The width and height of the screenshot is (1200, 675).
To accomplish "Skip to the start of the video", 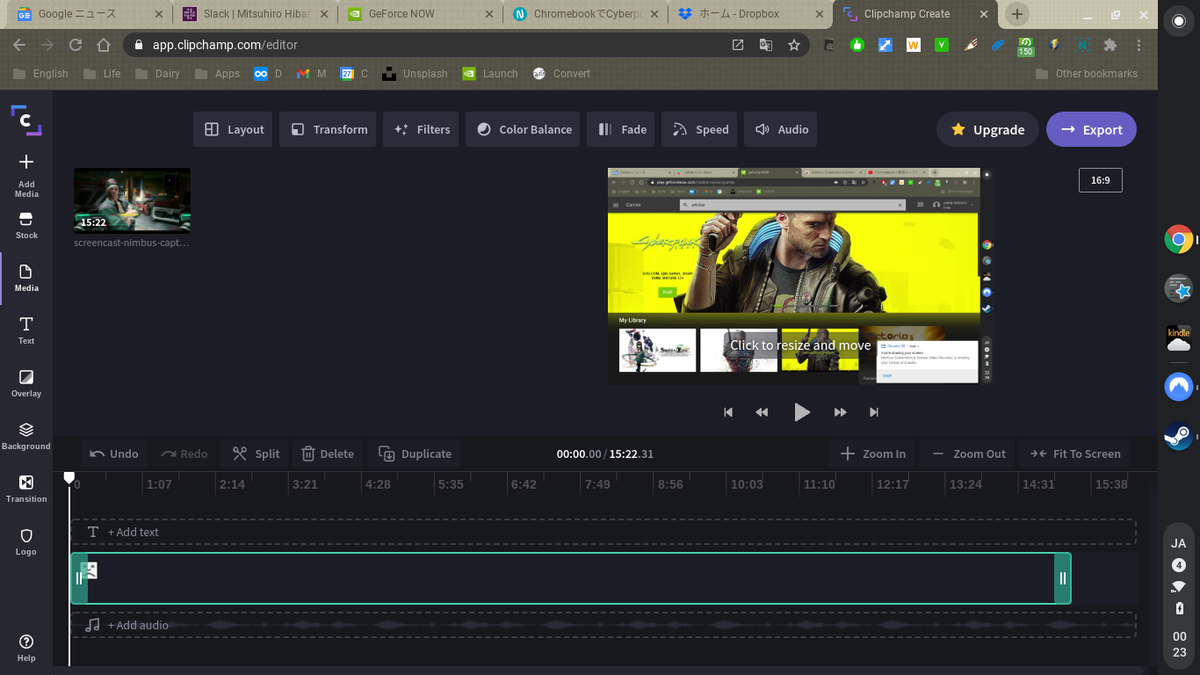I will point(728,412).
